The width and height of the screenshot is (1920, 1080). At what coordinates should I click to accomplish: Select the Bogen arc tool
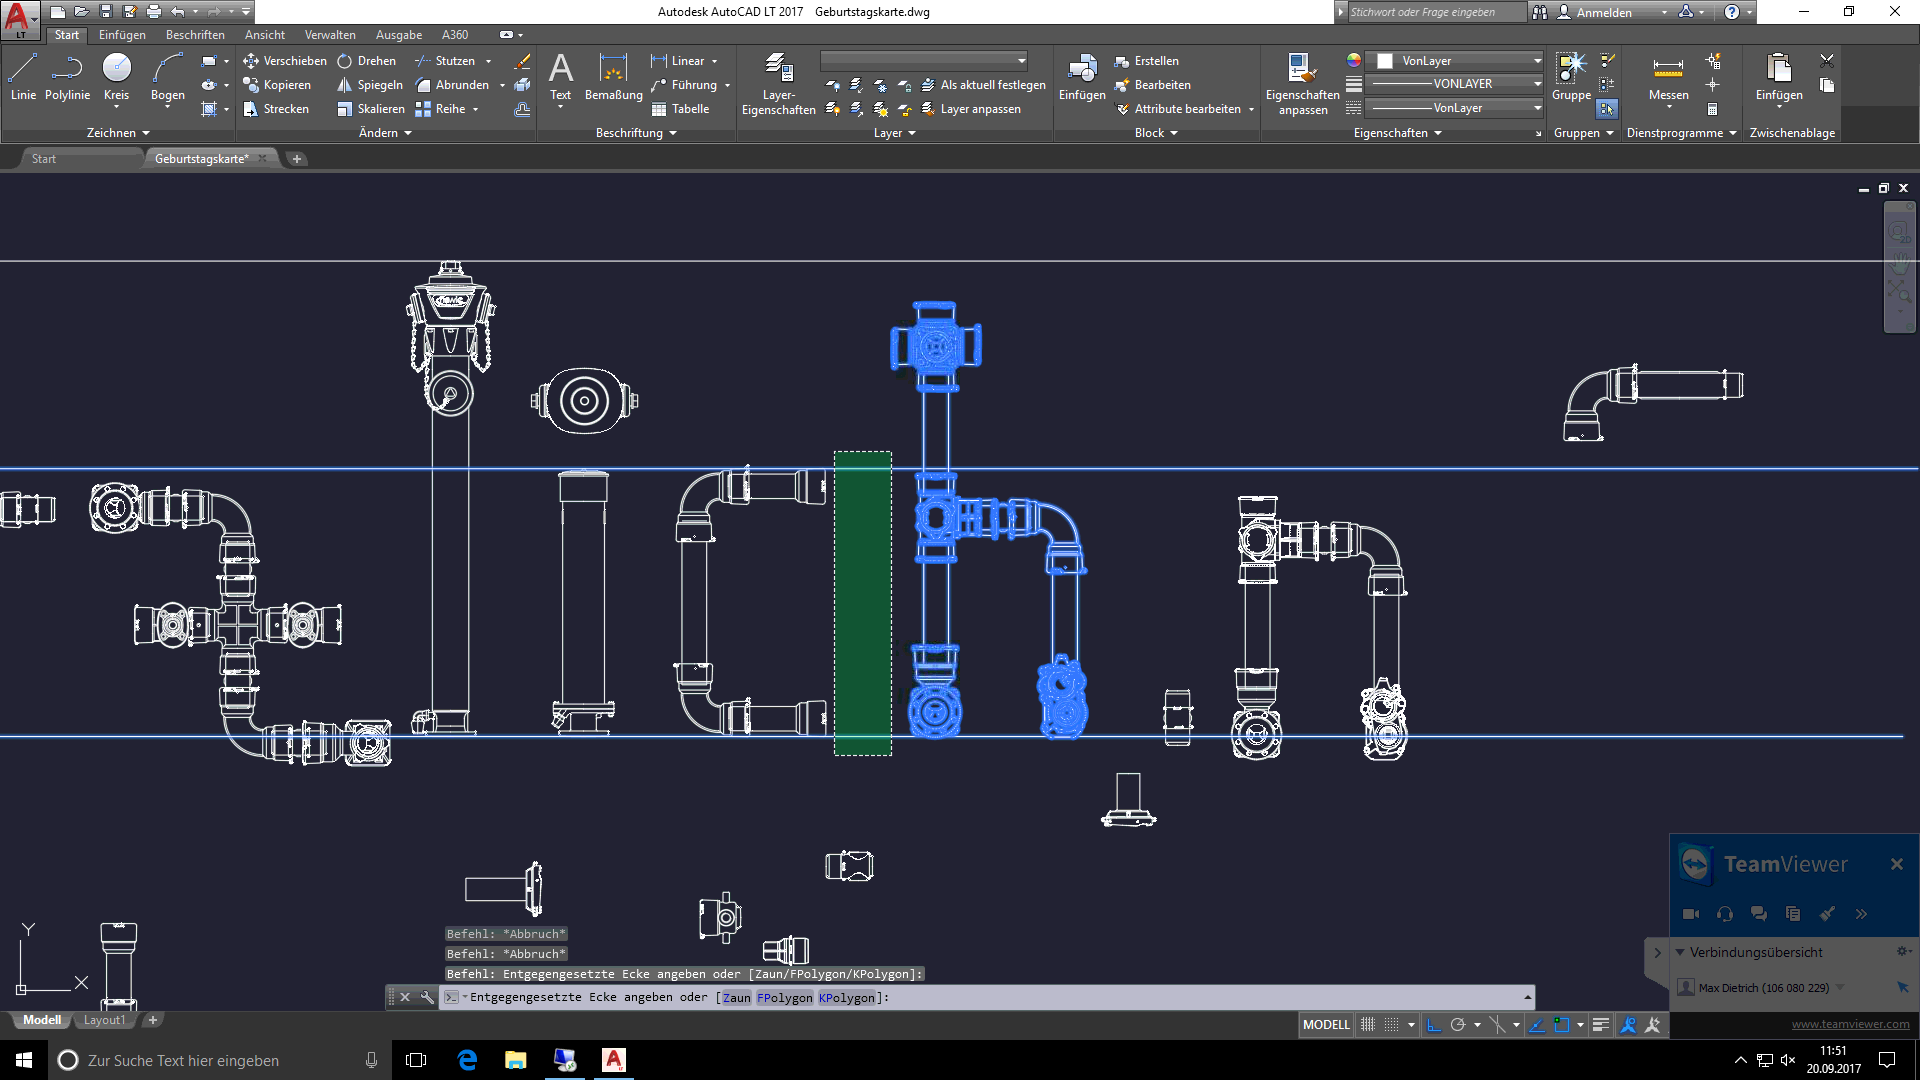[168, 77]
